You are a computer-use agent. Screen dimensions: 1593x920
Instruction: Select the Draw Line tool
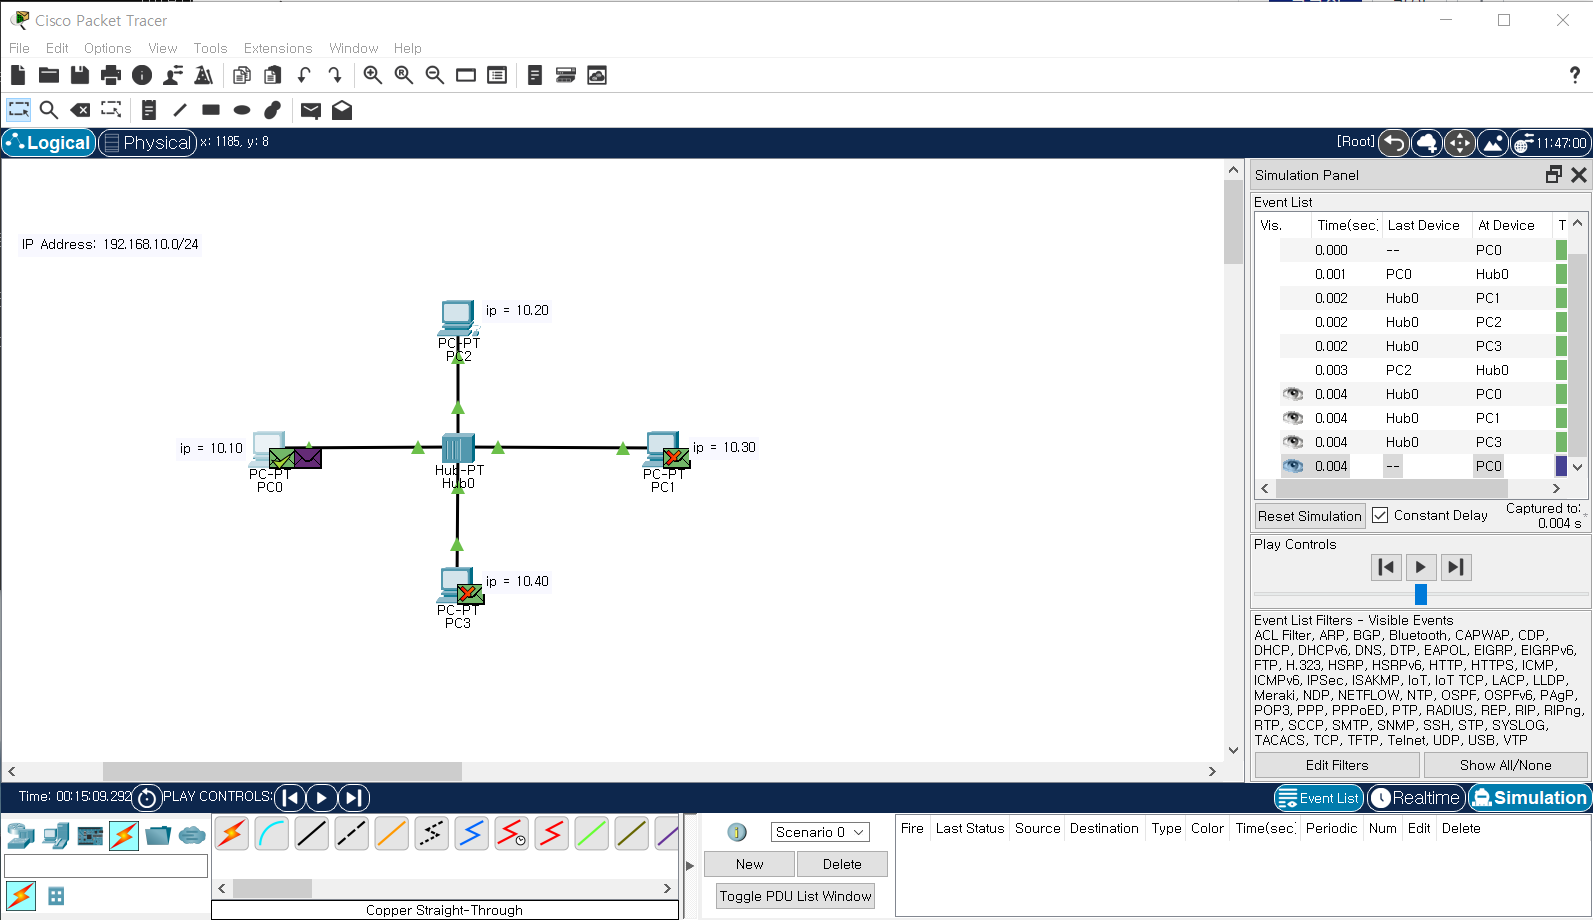180,110
